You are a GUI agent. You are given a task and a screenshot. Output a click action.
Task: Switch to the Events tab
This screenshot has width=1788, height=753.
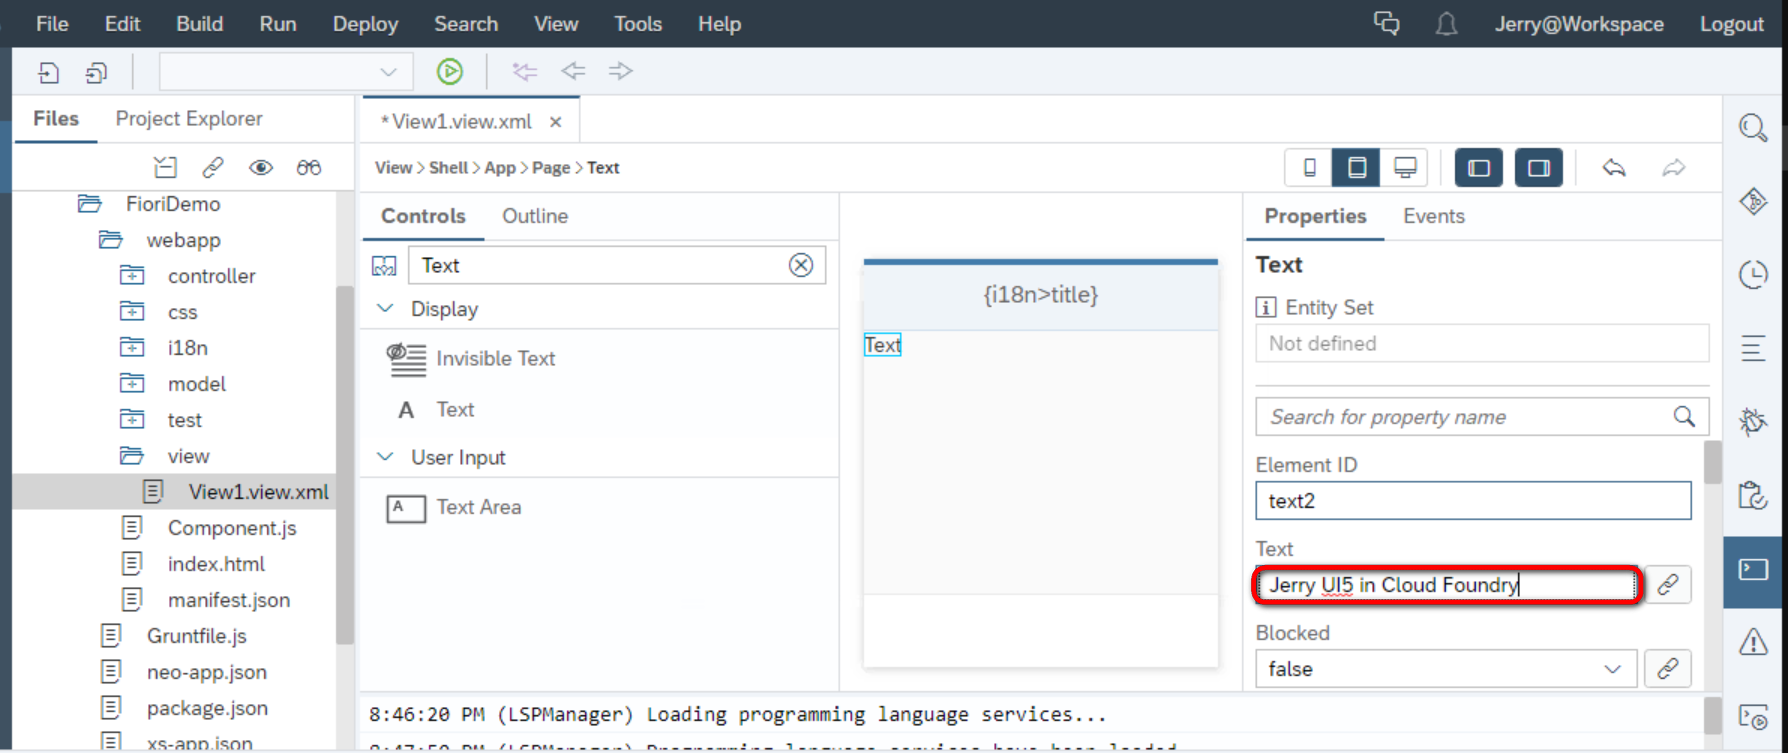pyautogui.click(x=1433, y=216)
